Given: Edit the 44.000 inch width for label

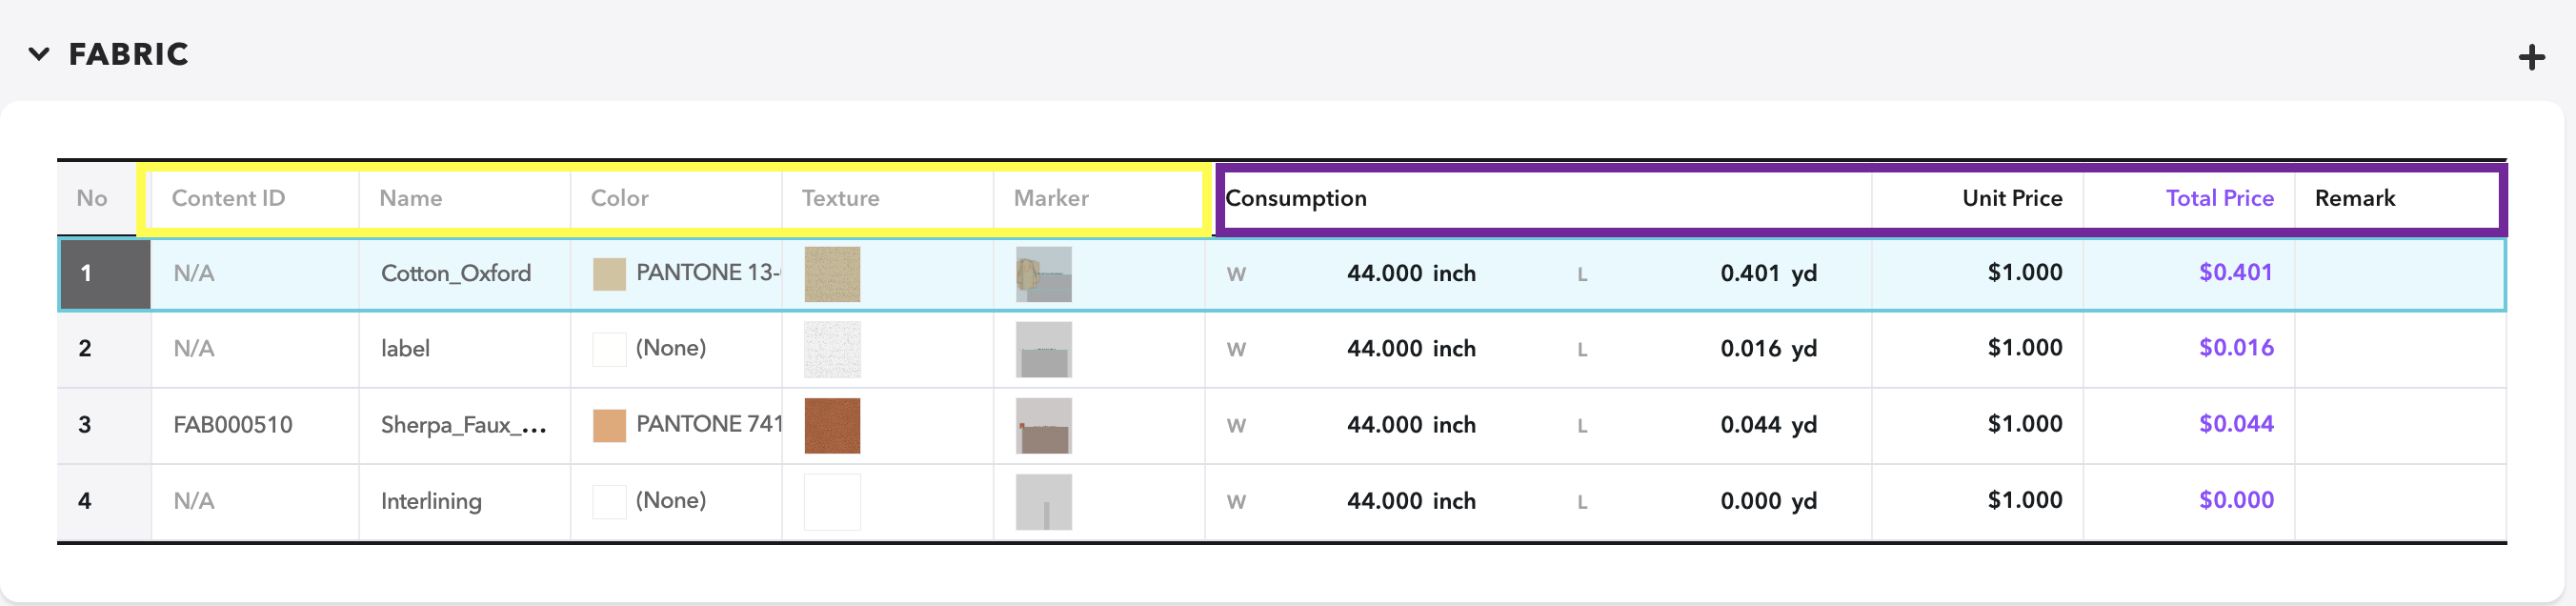Looking at the screenshot, I should 1411,349.
